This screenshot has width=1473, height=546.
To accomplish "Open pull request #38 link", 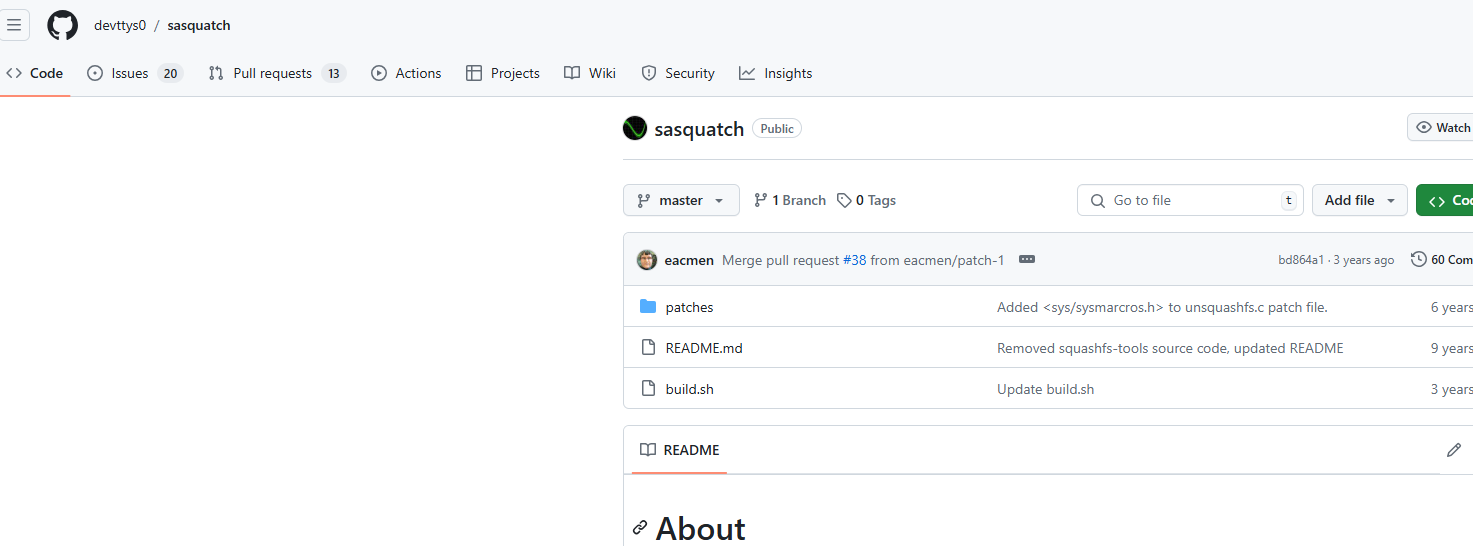I will 854,260.
